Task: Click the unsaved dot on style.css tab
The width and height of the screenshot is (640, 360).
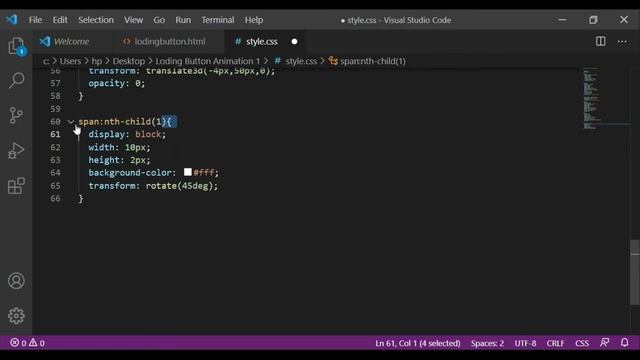Action: pos(294,42)
